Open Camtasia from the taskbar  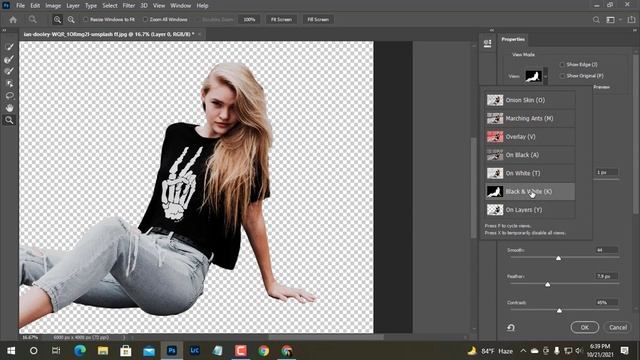tap(241, 351)
